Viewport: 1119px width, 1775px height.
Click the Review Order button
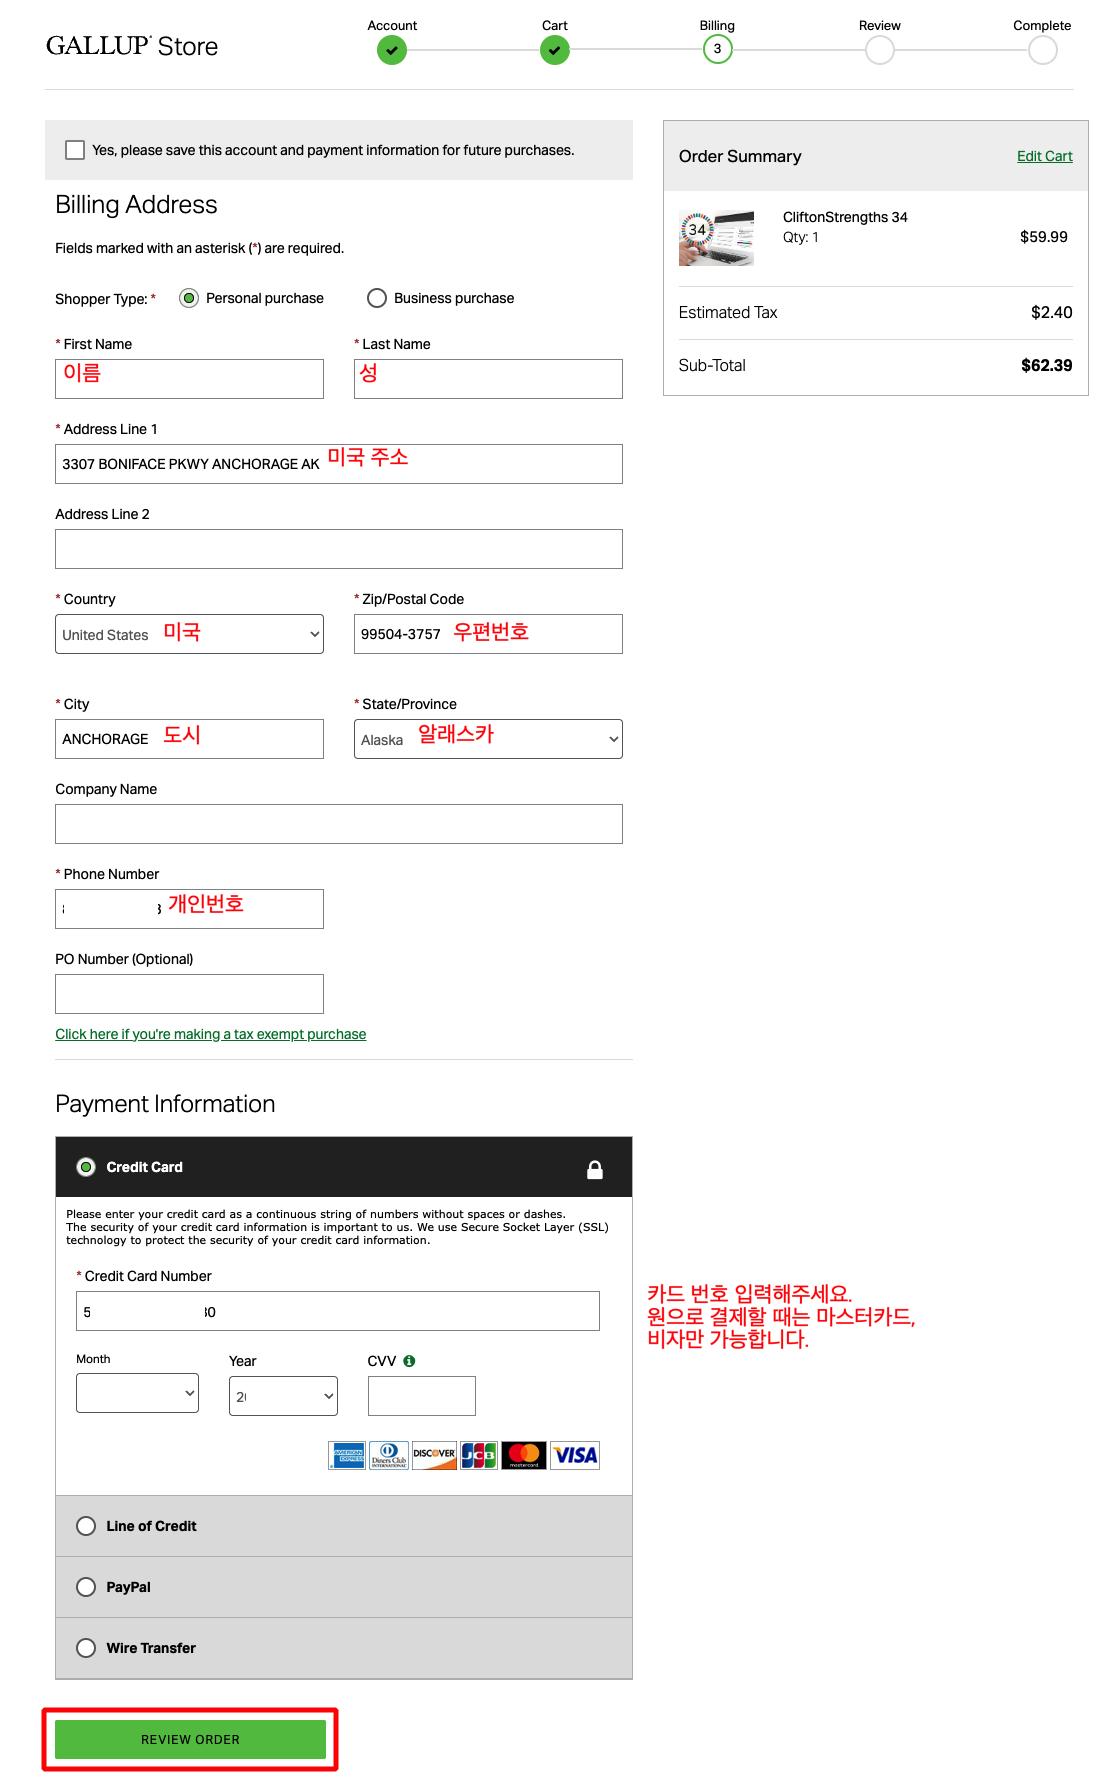coord(190,1740)
